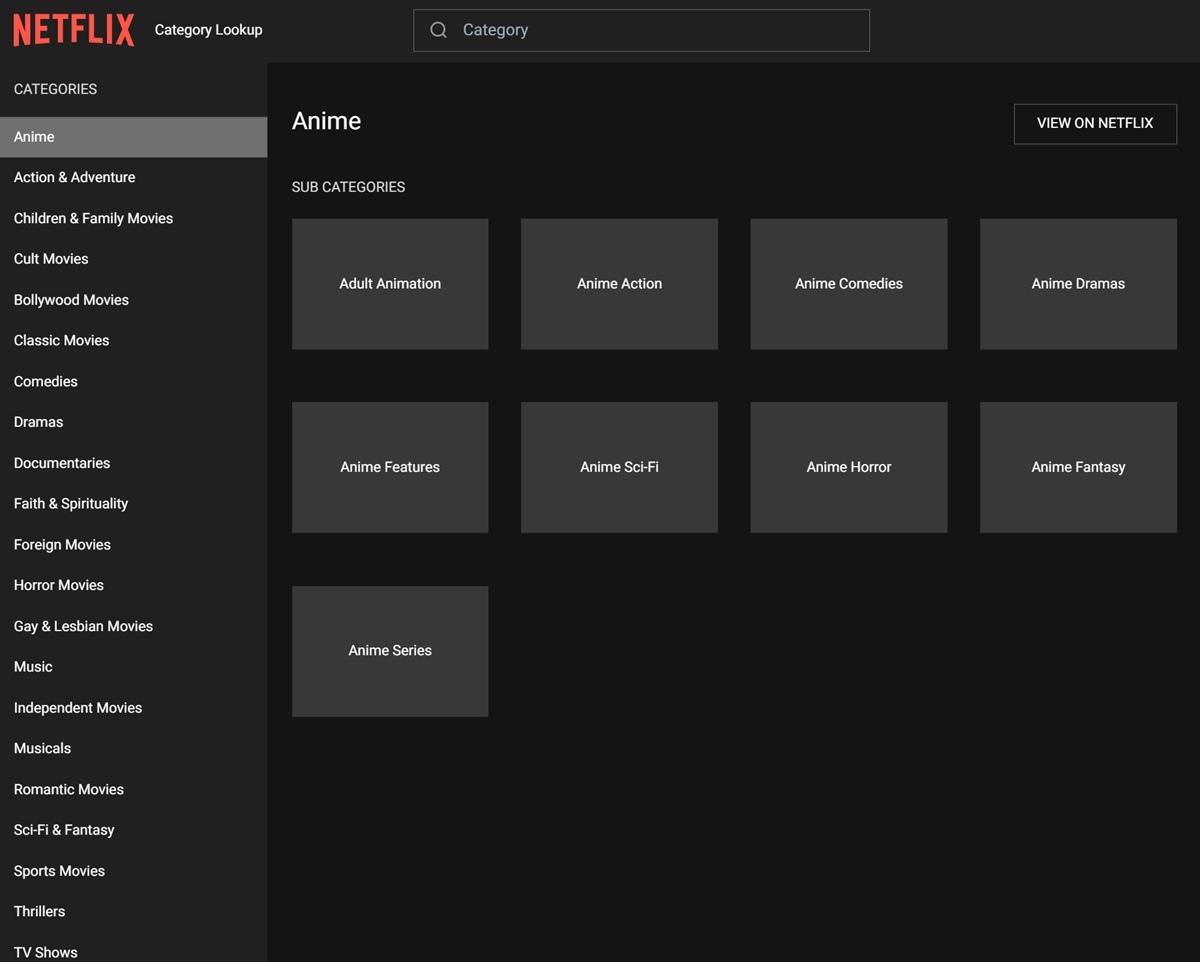Choose Faith & Spirituality category
This screenshot has width=1200, height=962.
133,503
